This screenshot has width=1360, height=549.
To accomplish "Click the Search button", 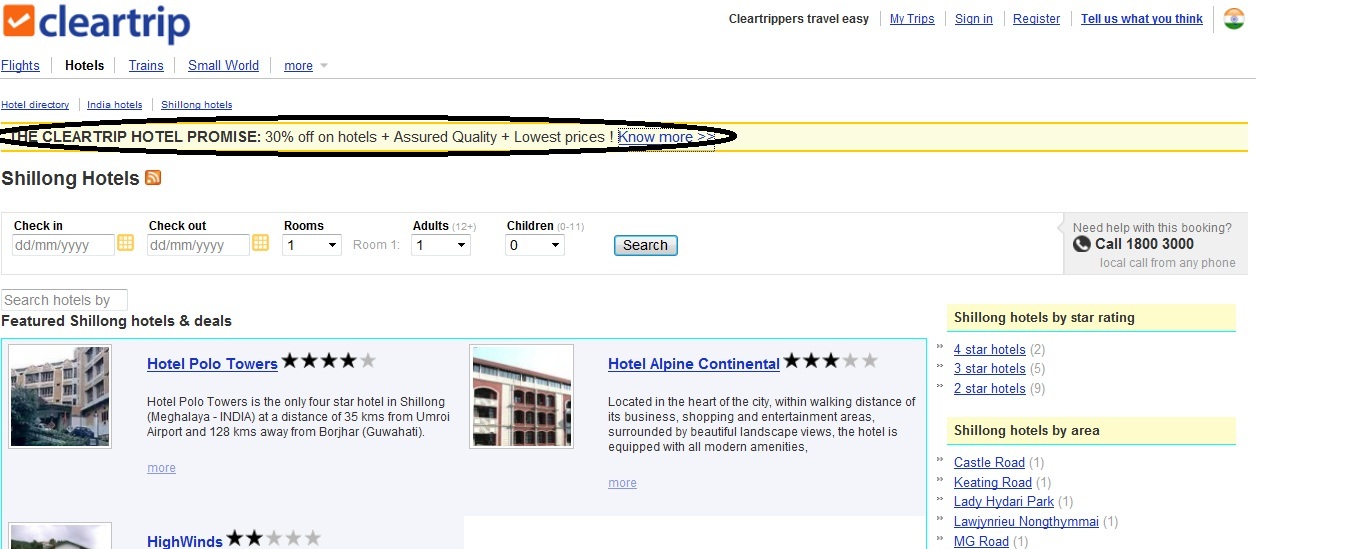I will pyautogui.click(x=645, y=245).
